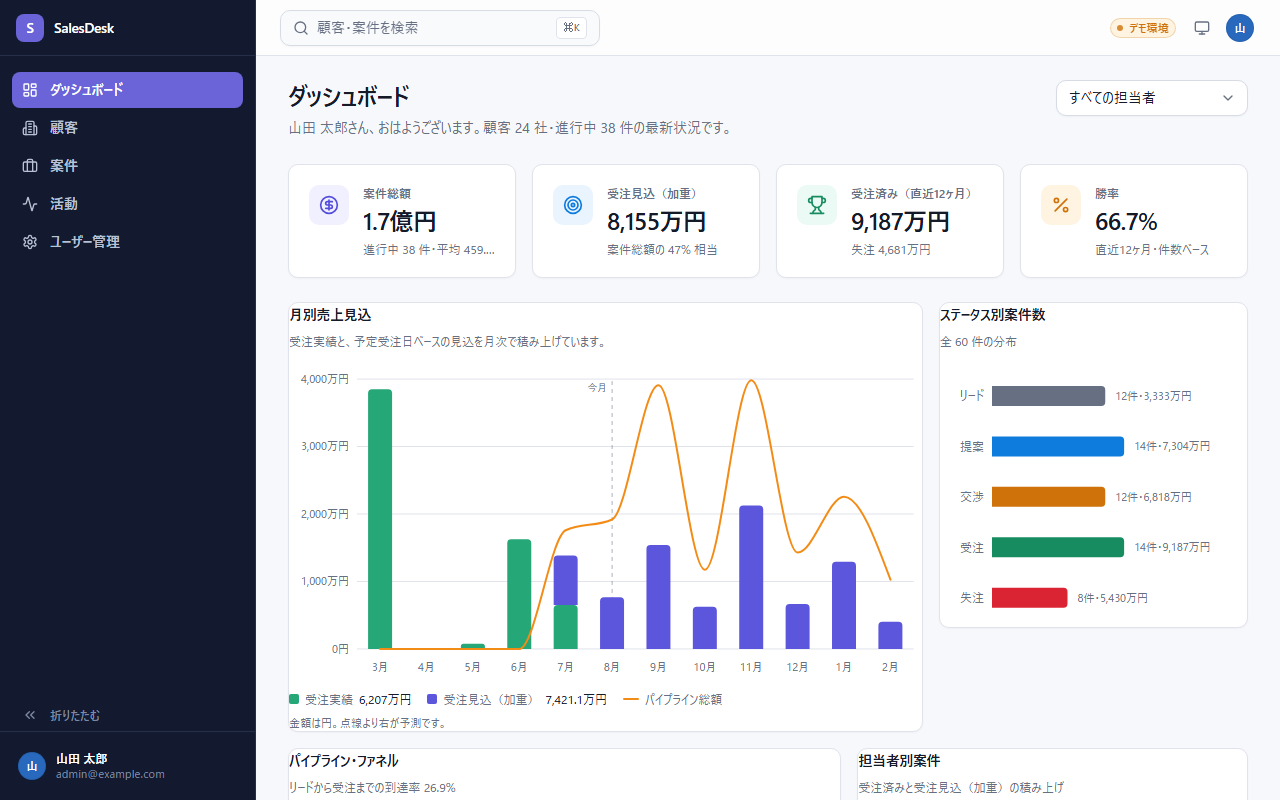Click the trophy icon on 受注済み card

[x=817, y=205]
